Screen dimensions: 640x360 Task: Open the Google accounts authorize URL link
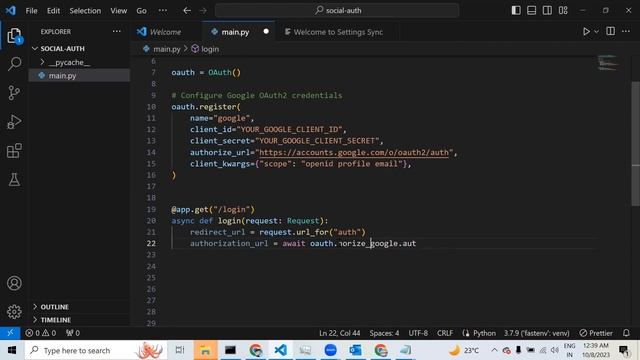[x=354, y=152]
